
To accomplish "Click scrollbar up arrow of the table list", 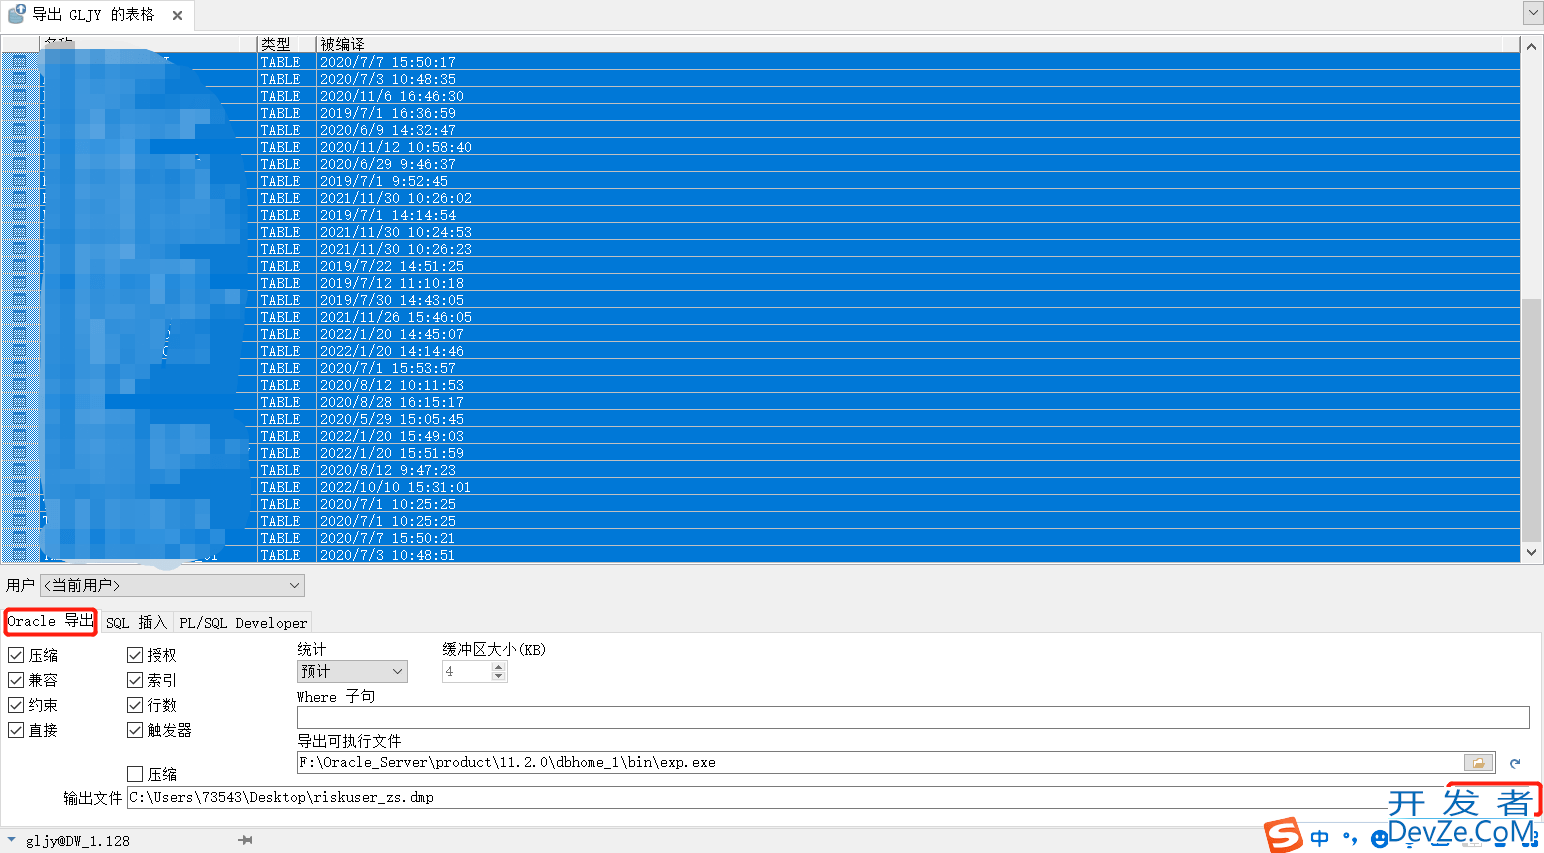I will tap(1531, 46).
